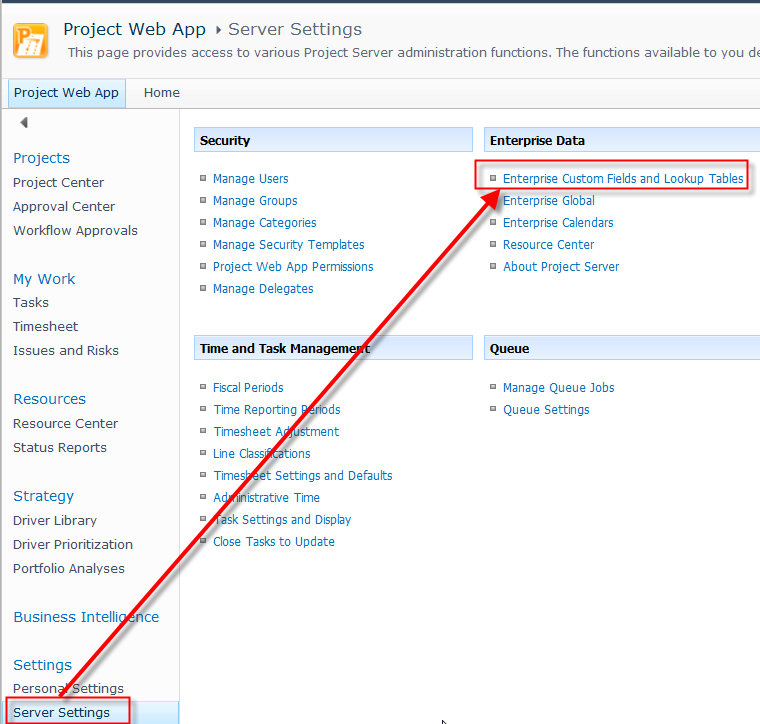Switch to the Home tab
Viewport: 760px width, 724px height.
pyautogui.click(x=161, y=93)
